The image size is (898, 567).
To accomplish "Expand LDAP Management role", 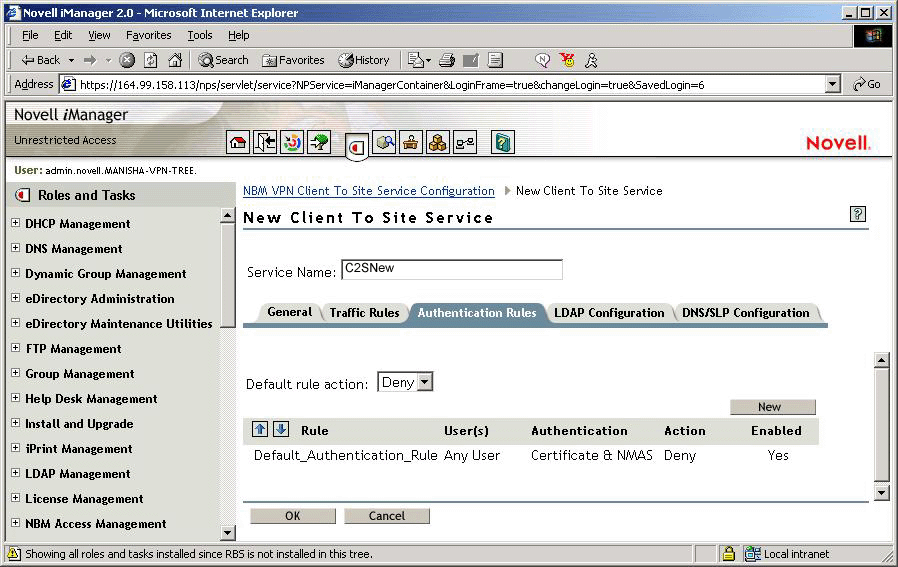I will pyautogui.click(x=15, y=472).
